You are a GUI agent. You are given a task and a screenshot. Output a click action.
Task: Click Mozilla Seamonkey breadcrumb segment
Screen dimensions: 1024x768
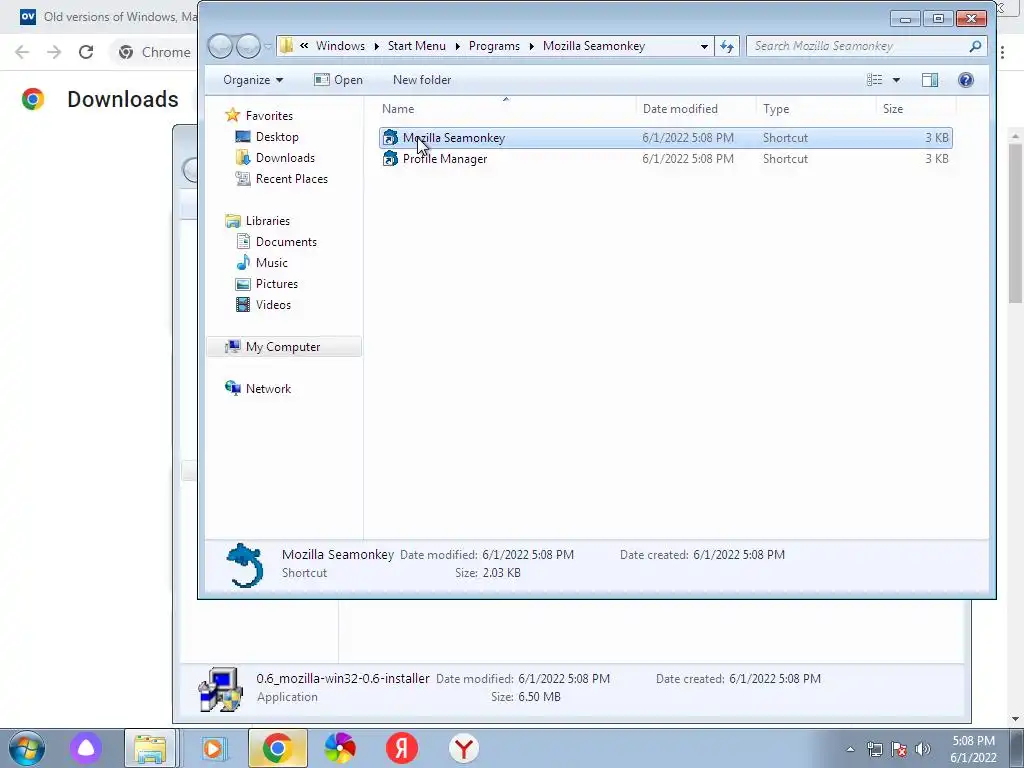coord(594,46)
